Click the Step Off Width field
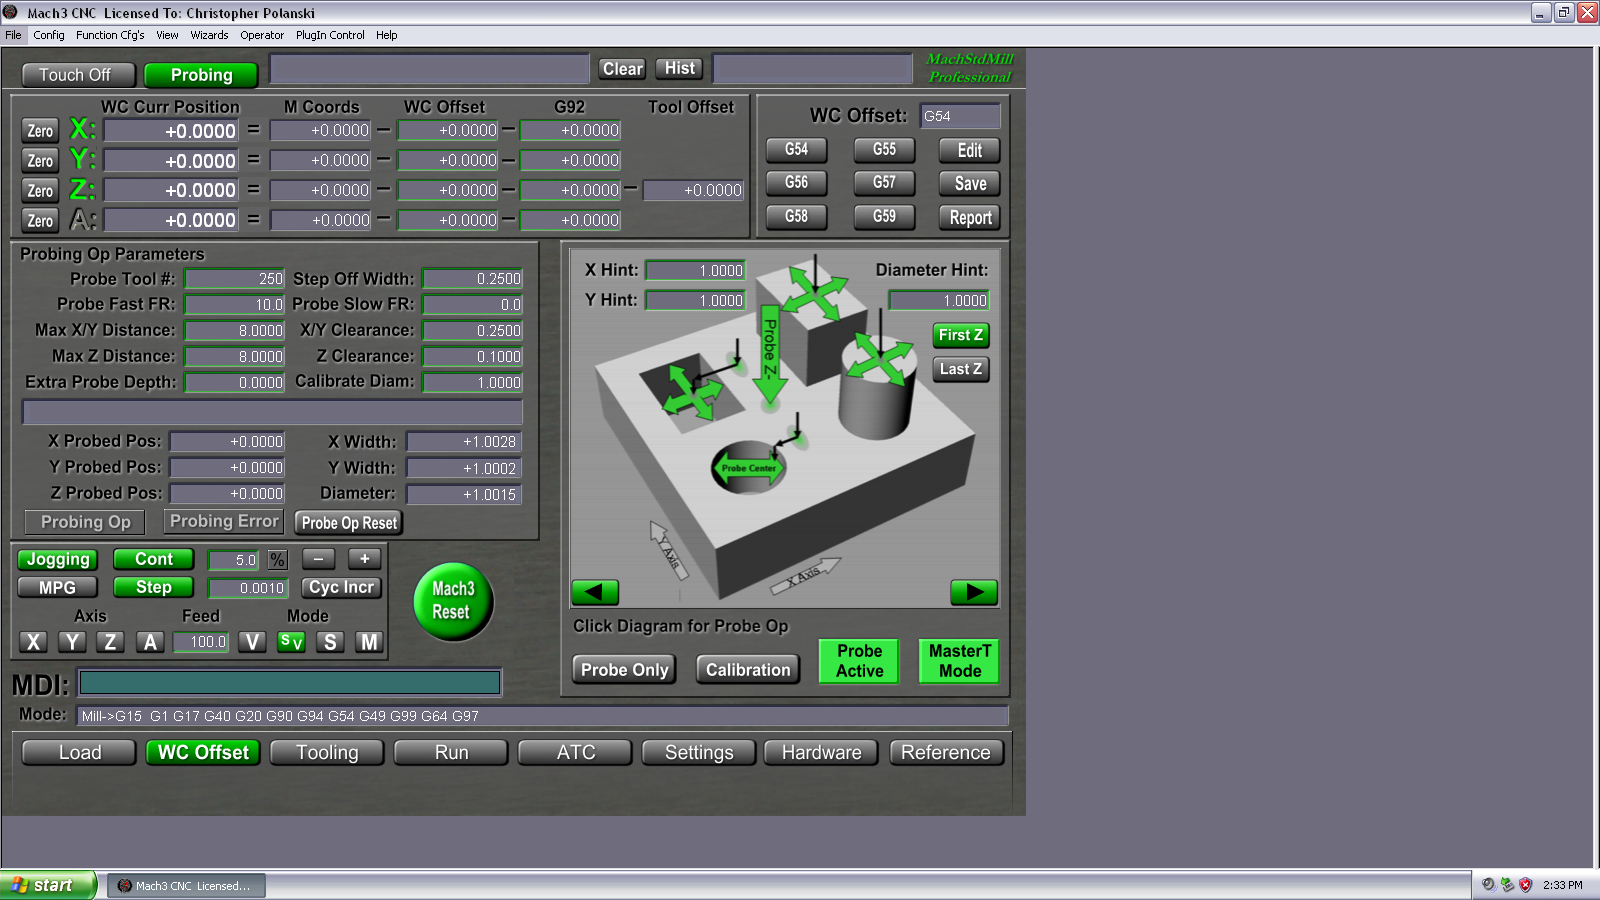Viewport: 1600px width, 900px height. click(x=473, y=279)
